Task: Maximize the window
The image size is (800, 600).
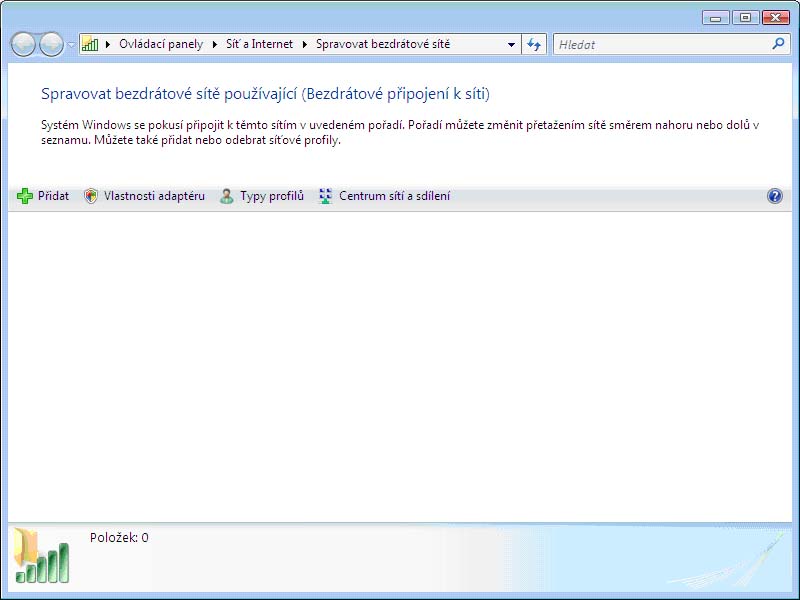Action: tap(745, 18)
